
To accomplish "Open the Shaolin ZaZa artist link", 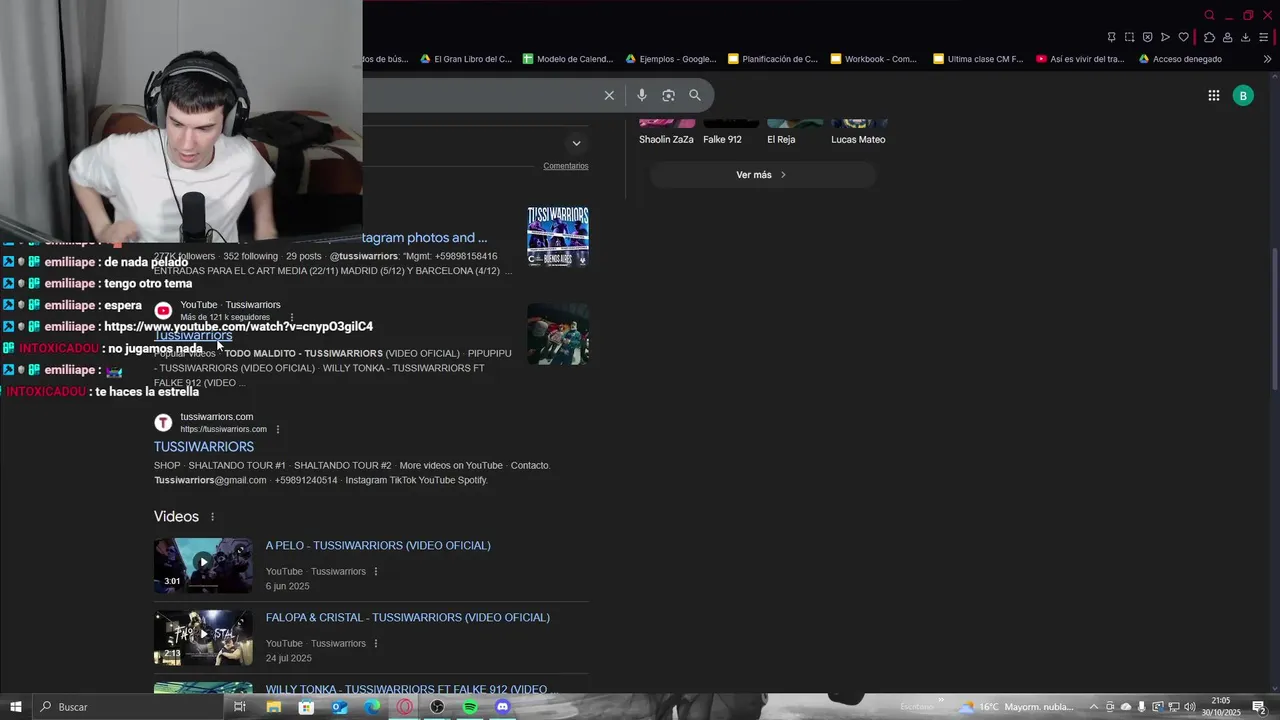I will point(666,139).
